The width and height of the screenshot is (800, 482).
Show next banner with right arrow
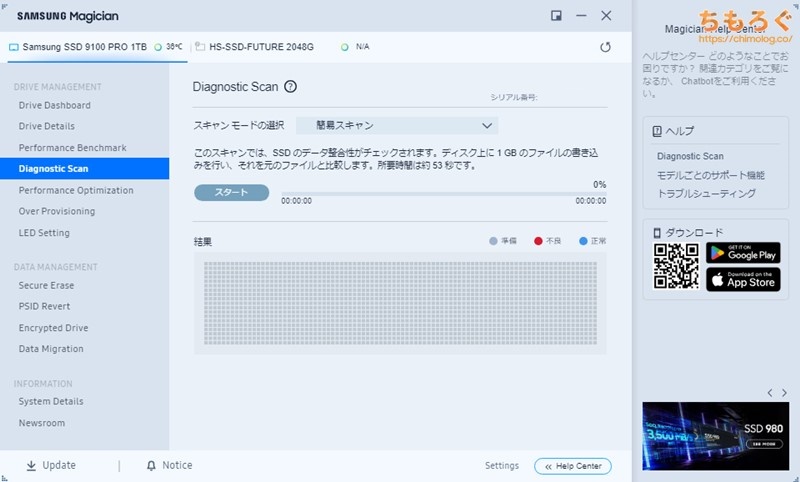coord(784,393)
